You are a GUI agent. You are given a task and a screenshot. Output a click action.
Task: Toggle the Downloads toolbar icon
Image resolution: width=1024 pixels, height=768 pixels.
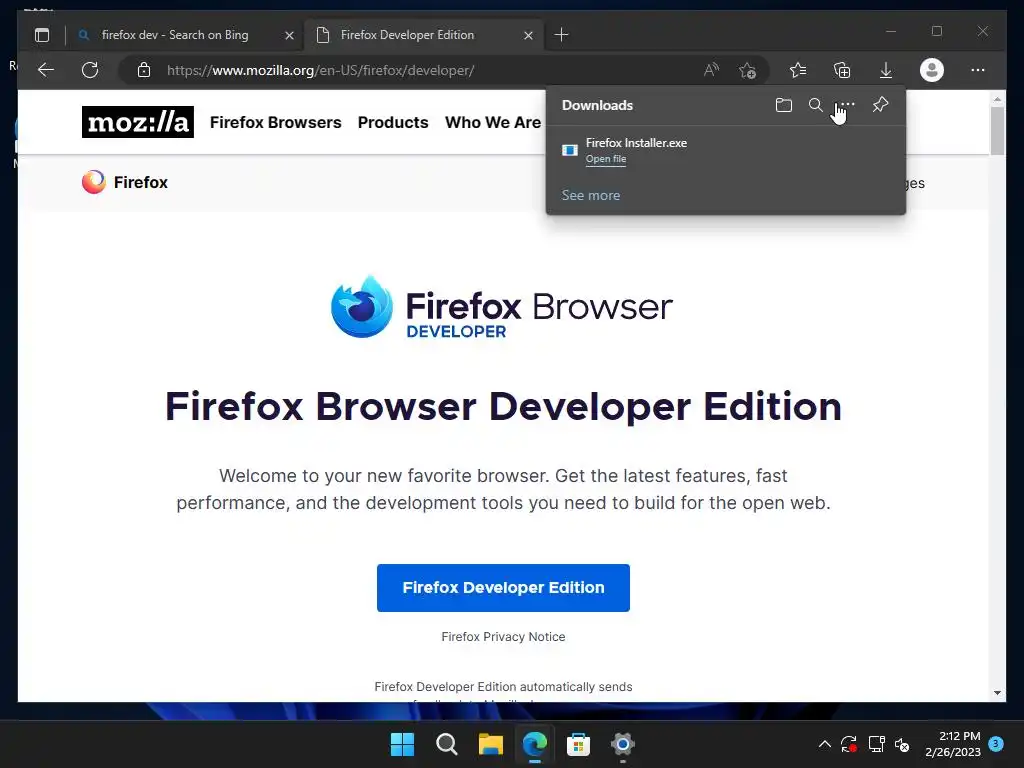[x=886, y=70]
